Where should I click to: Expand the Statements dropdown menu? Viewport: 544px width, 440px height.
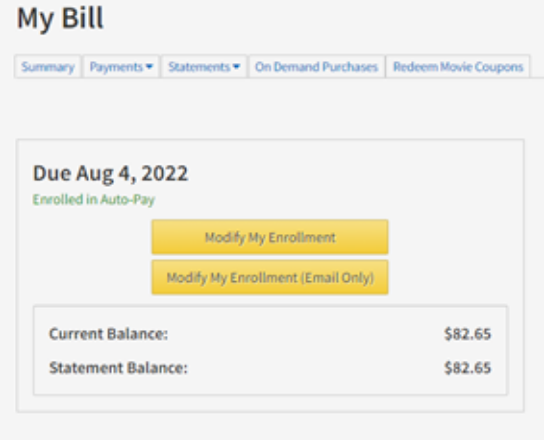(204, 67)
